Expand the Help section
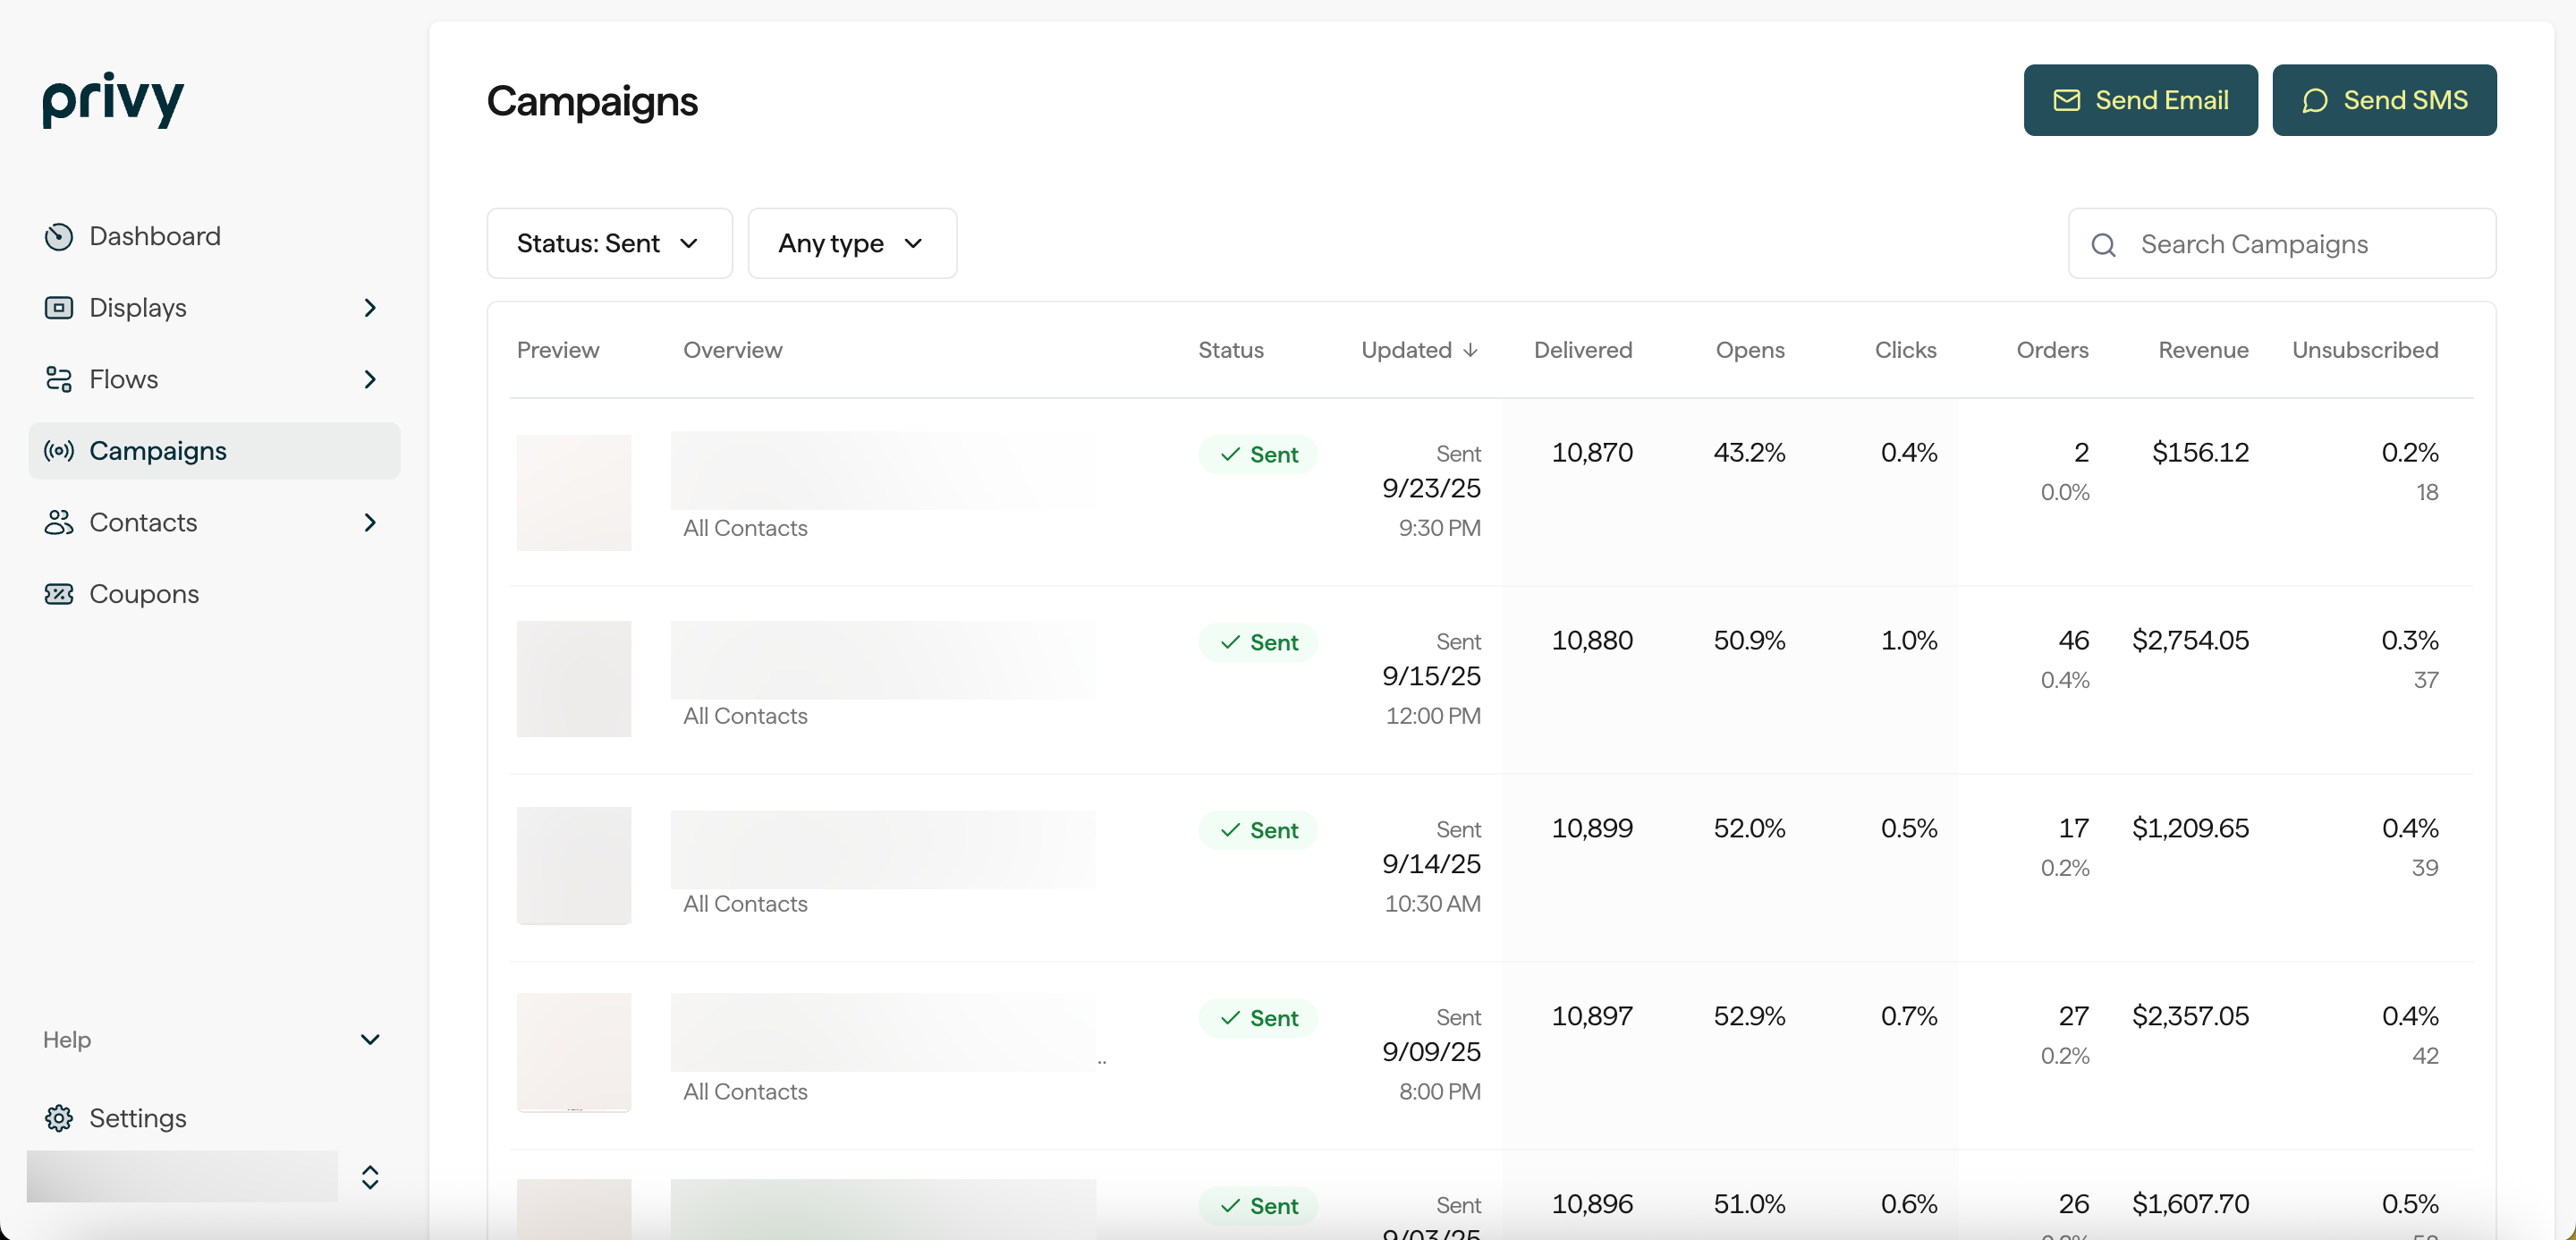The image size is (2576, 1240). [370, 1040]
